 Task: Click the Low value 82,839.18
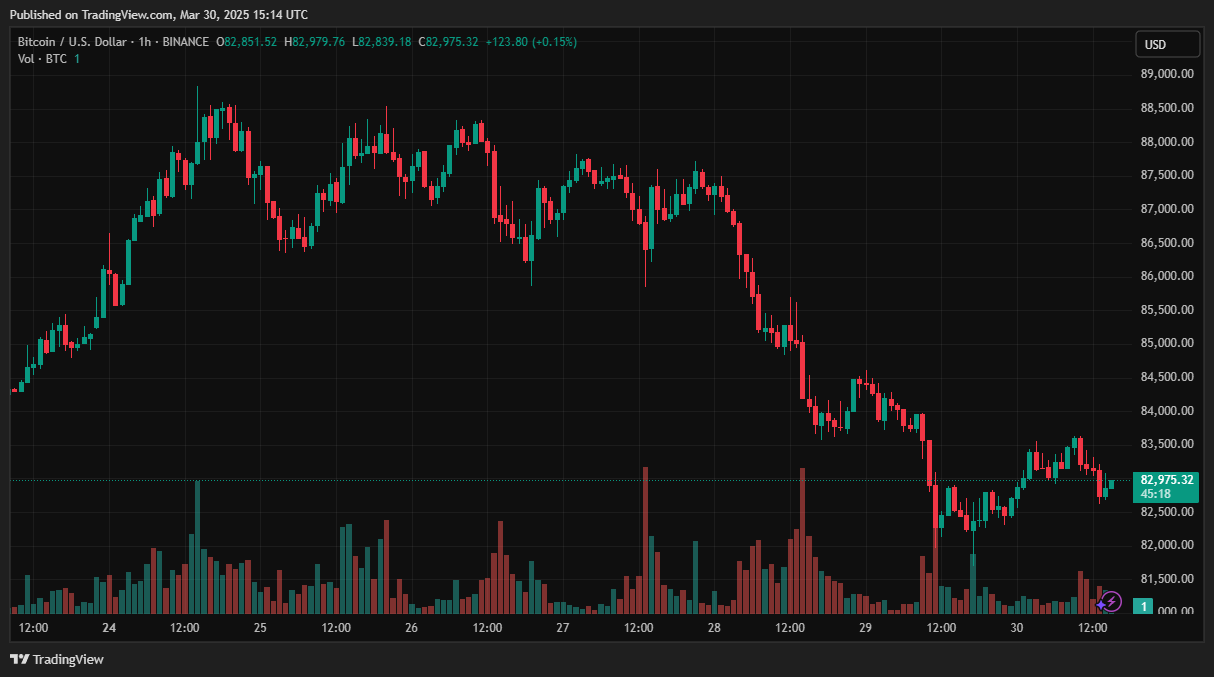pos(384,42)
